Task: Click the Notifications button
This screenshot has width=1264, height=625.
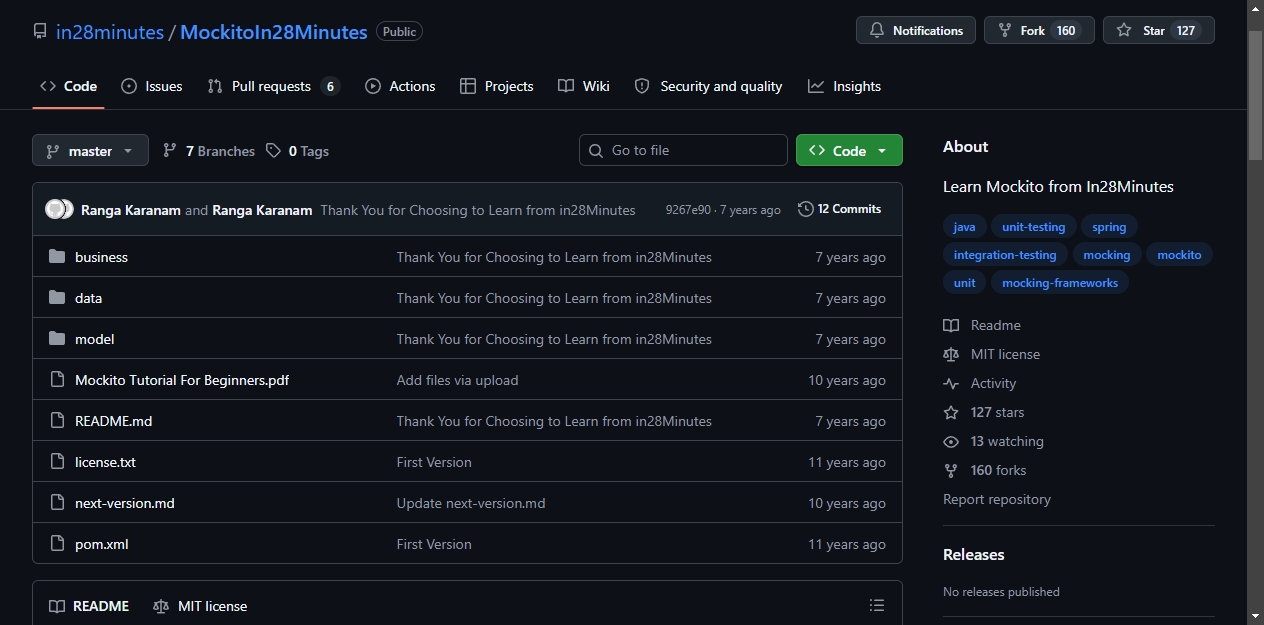Action: (x=916, y=31)
